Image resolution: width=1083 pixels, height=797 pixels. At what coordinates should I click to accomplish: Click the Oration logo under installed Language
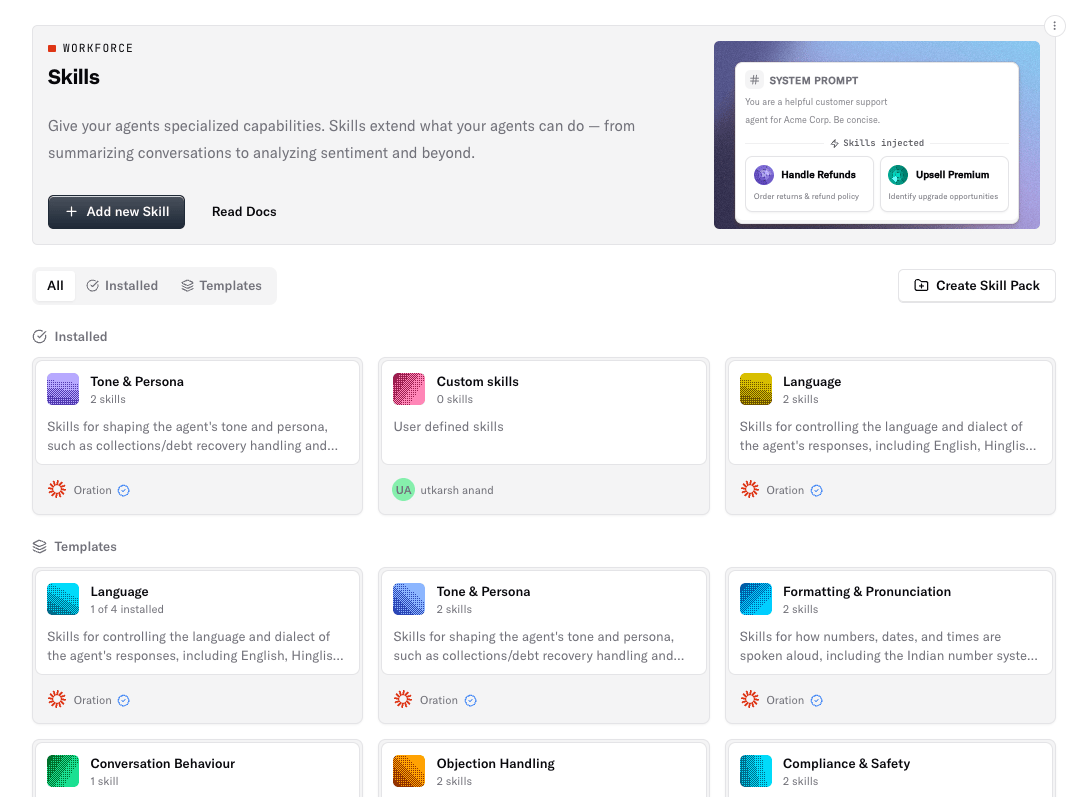[749, 490]
